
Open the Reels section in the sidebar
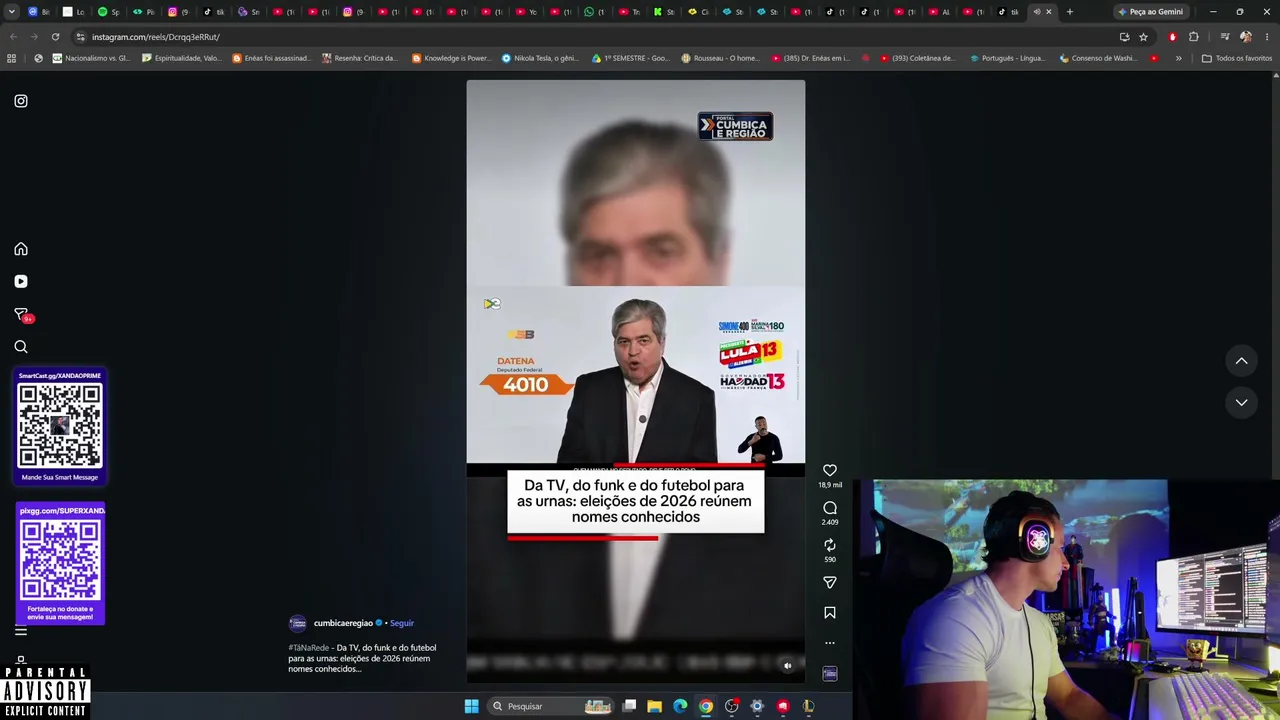[x=21, y=282]
